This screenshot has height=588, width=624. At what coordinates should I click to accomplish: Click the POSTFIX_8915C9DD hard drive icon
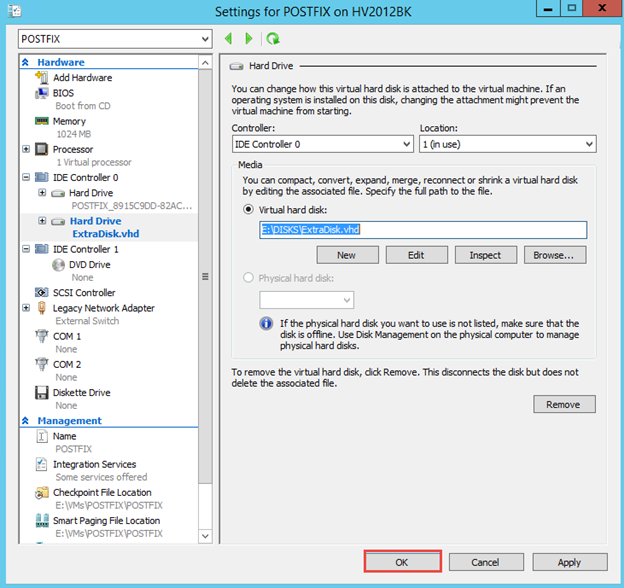(x=58, y=193)
